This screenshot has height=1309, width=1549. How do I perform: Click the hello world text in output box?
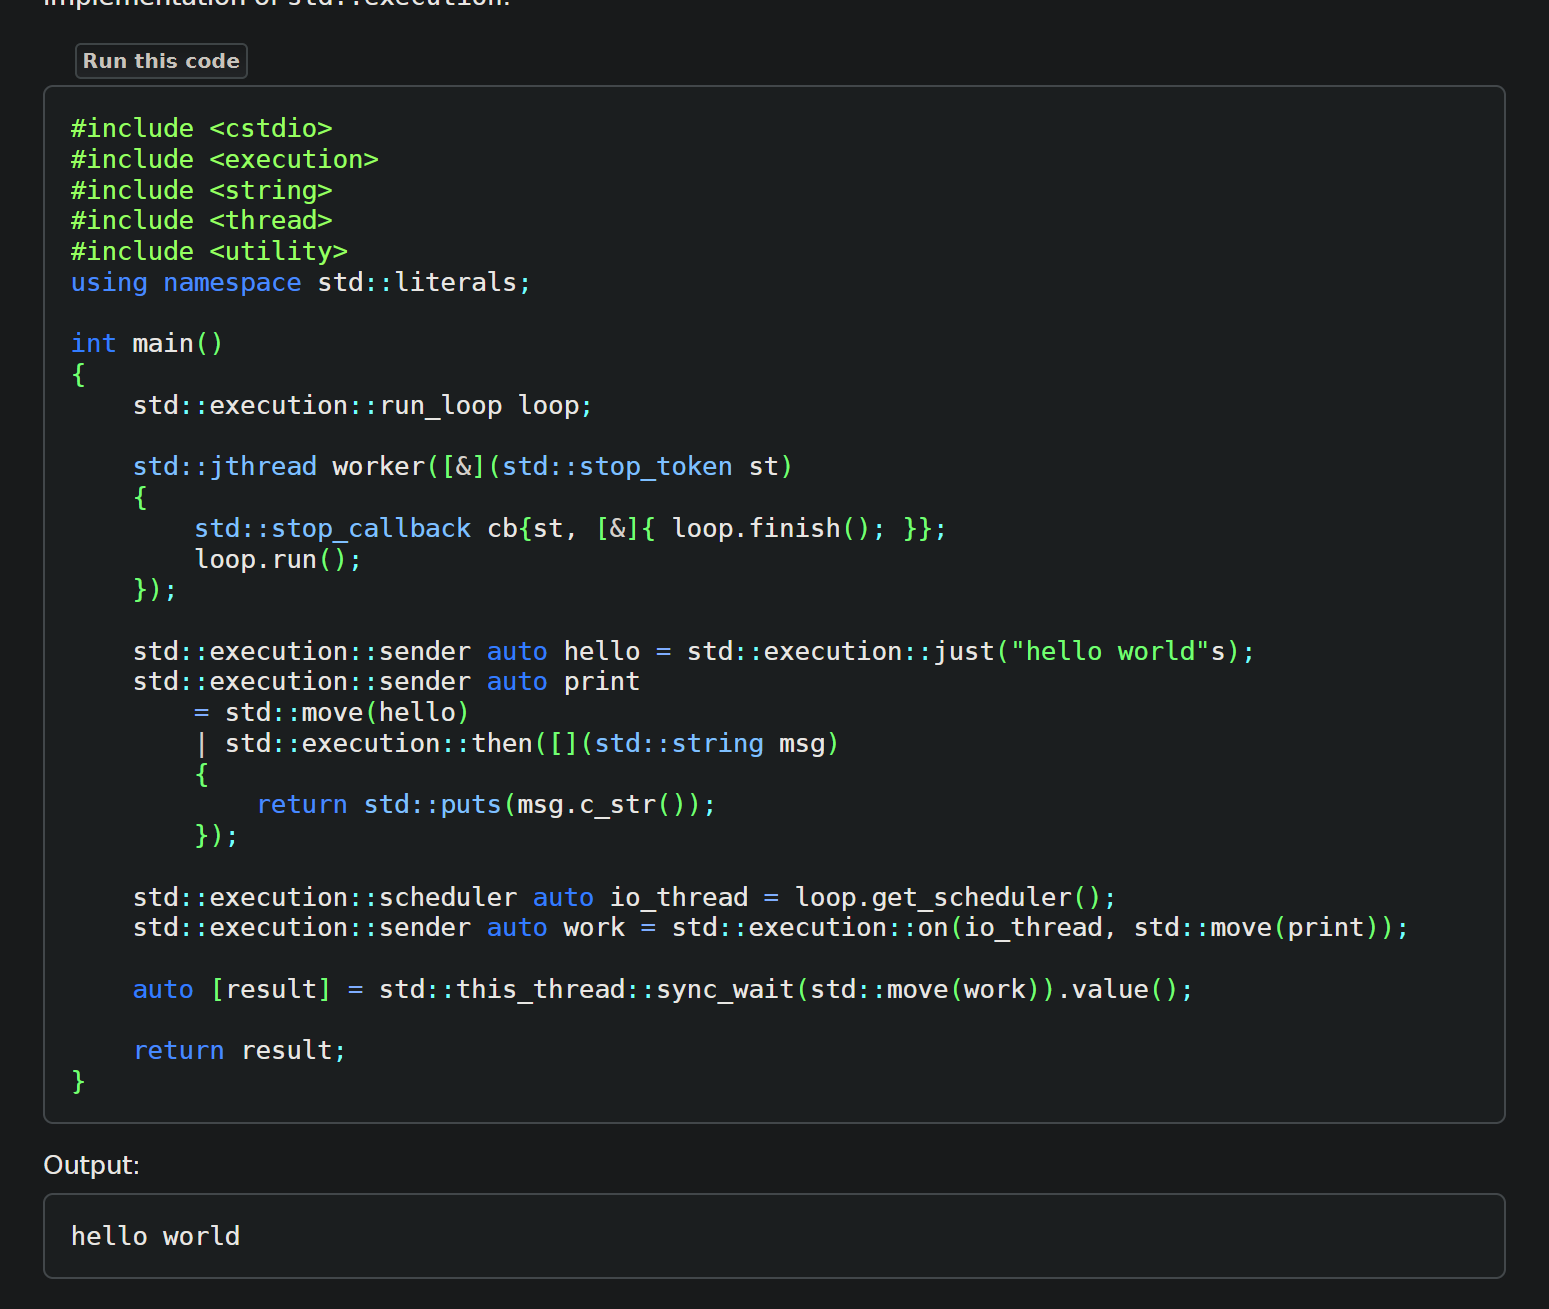[x=155, y=1237]
